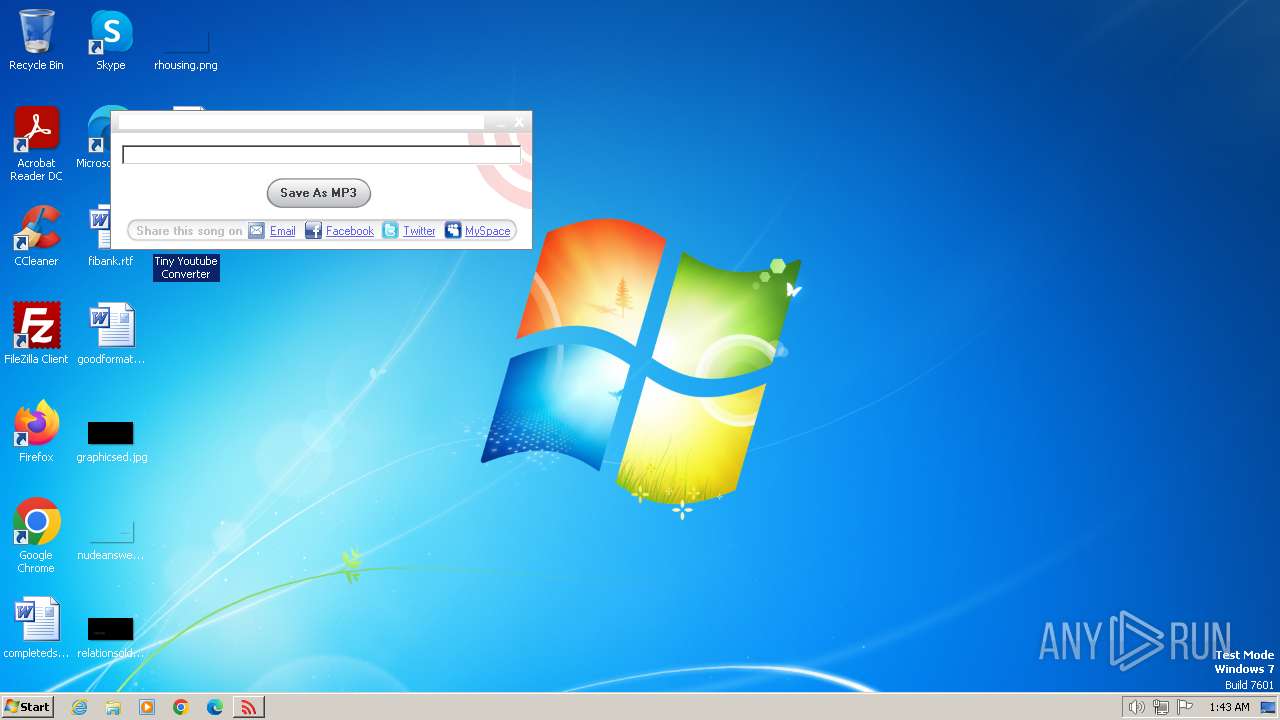Select the Skype desktop shortcut

tap(110, 41)
